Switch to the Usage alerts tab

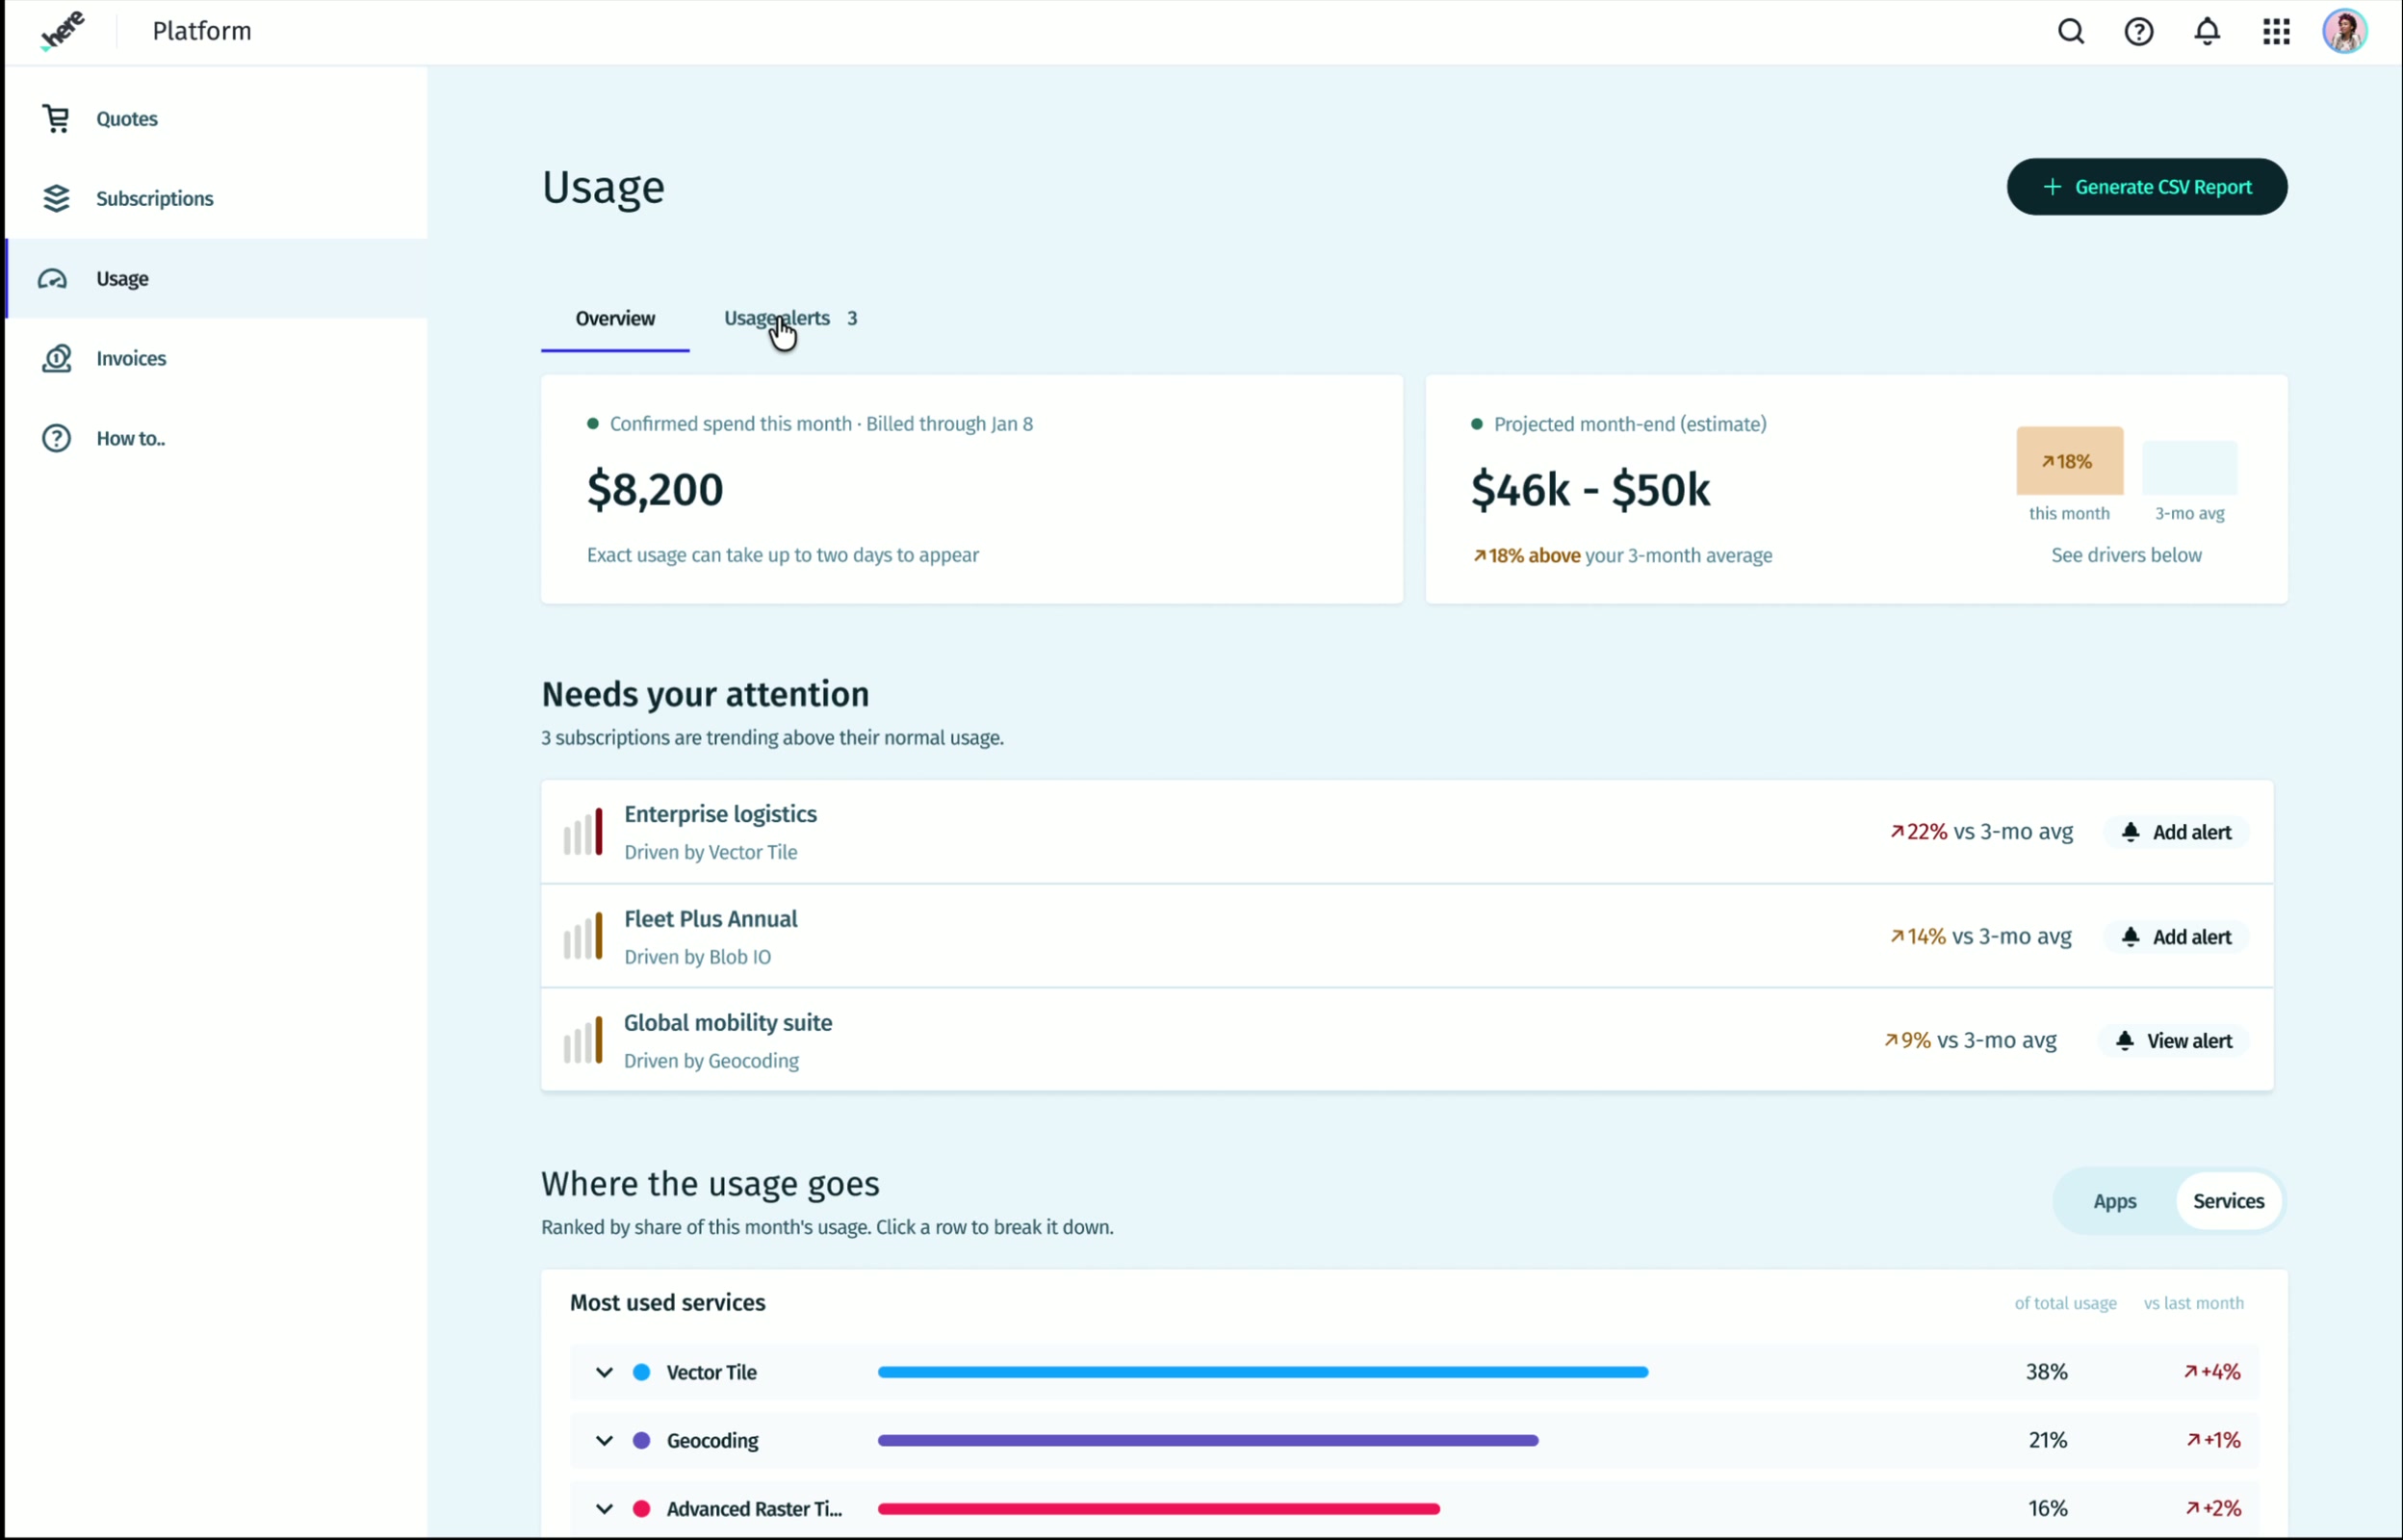(790, 318)
